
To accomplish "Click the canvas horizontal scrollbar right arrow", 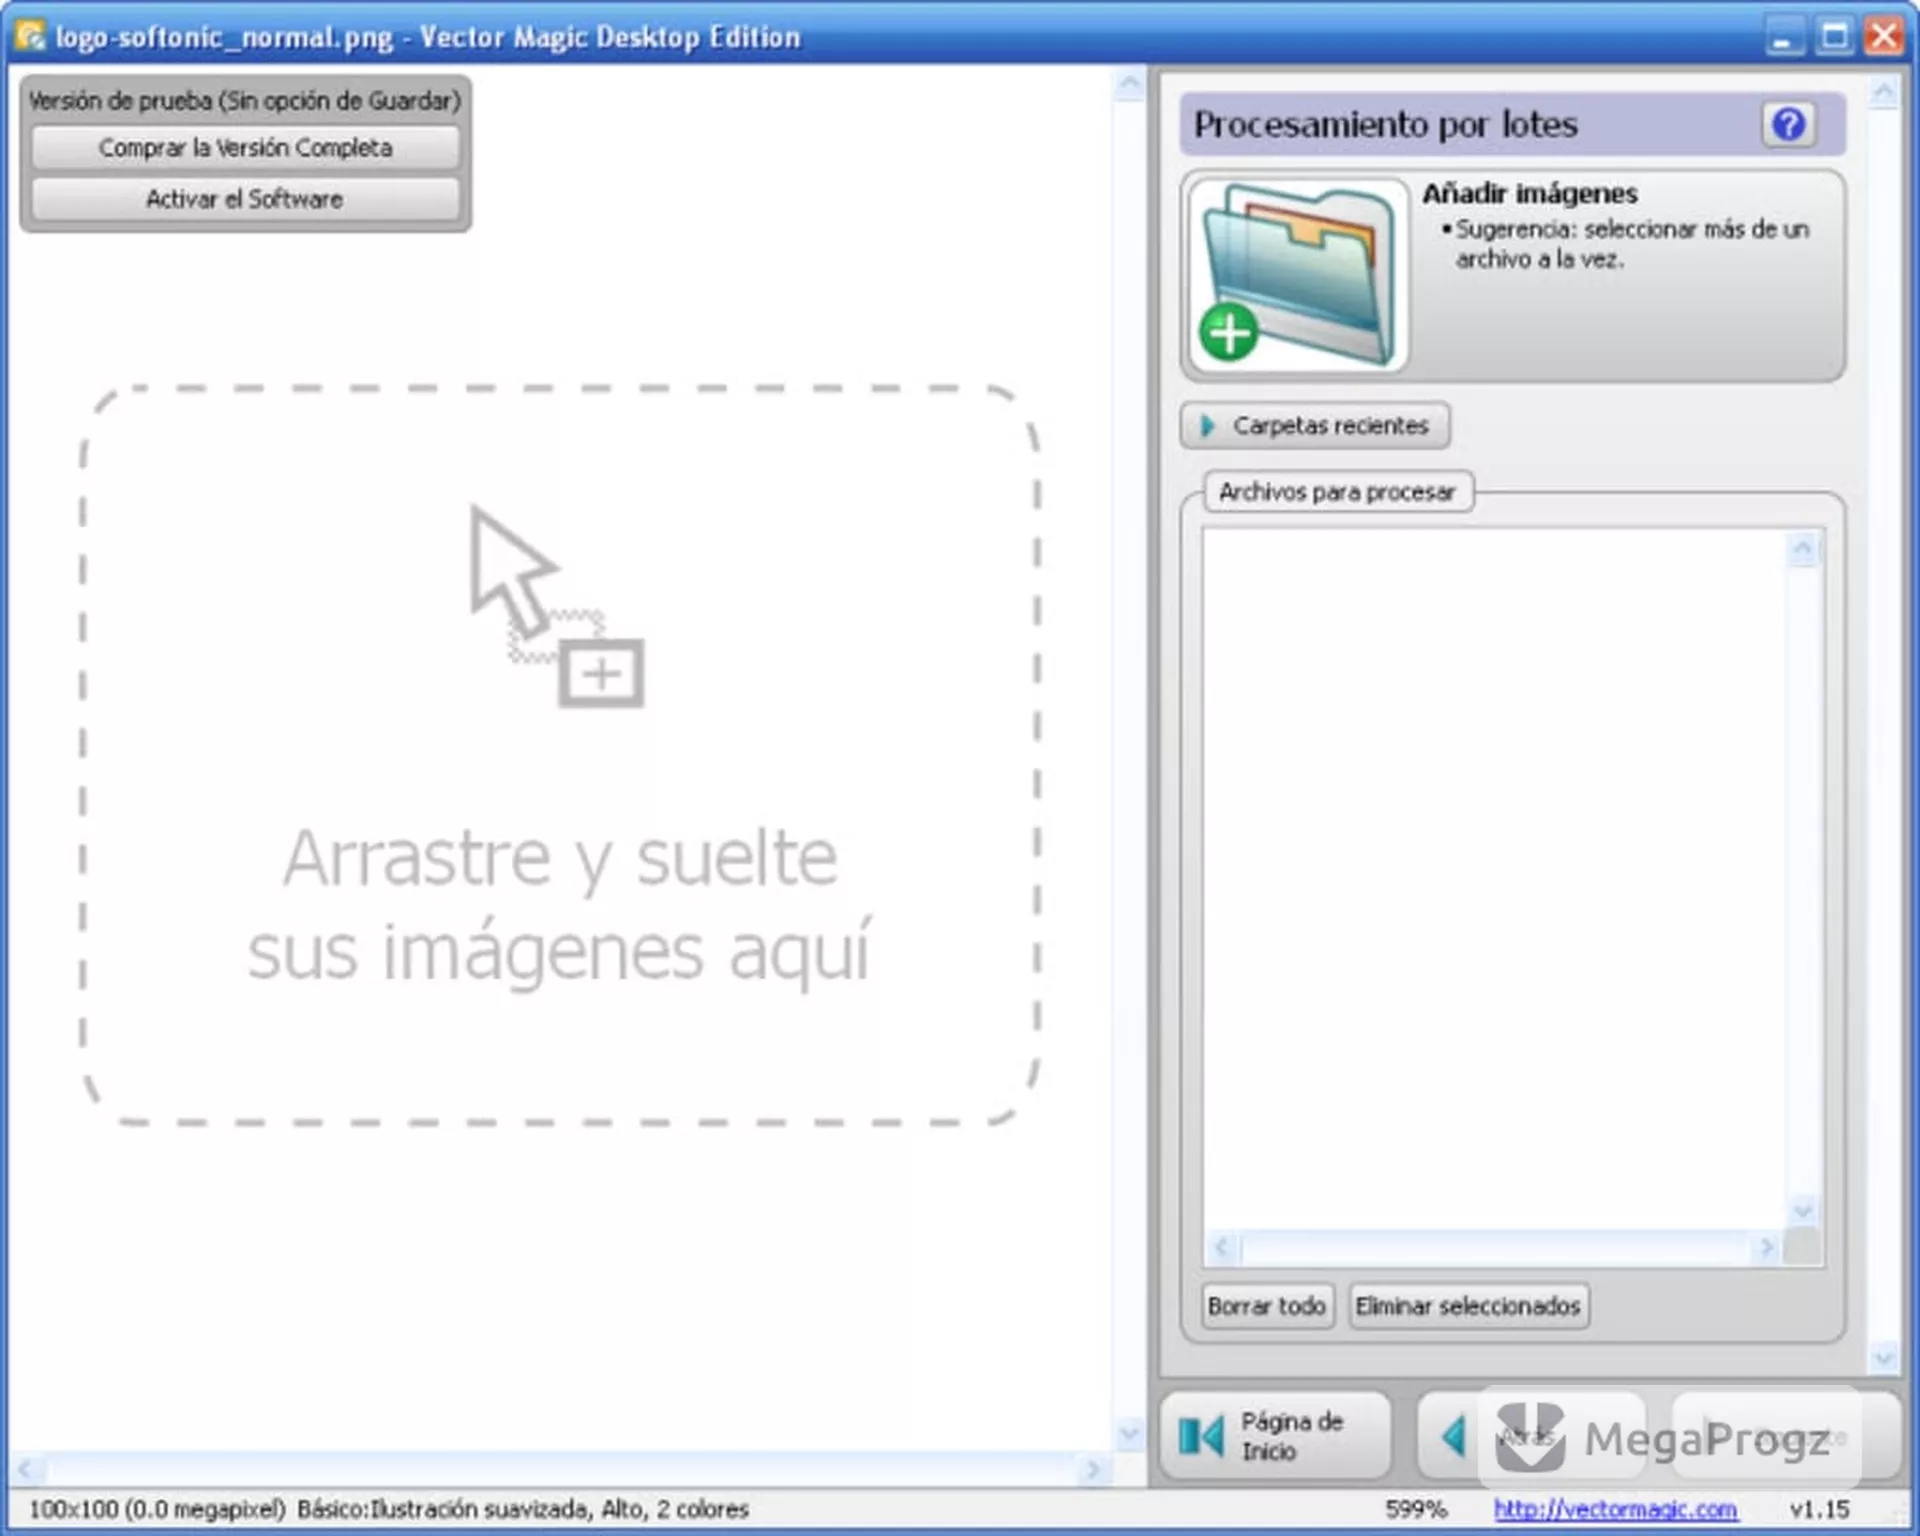I will pos(1093,1469).
